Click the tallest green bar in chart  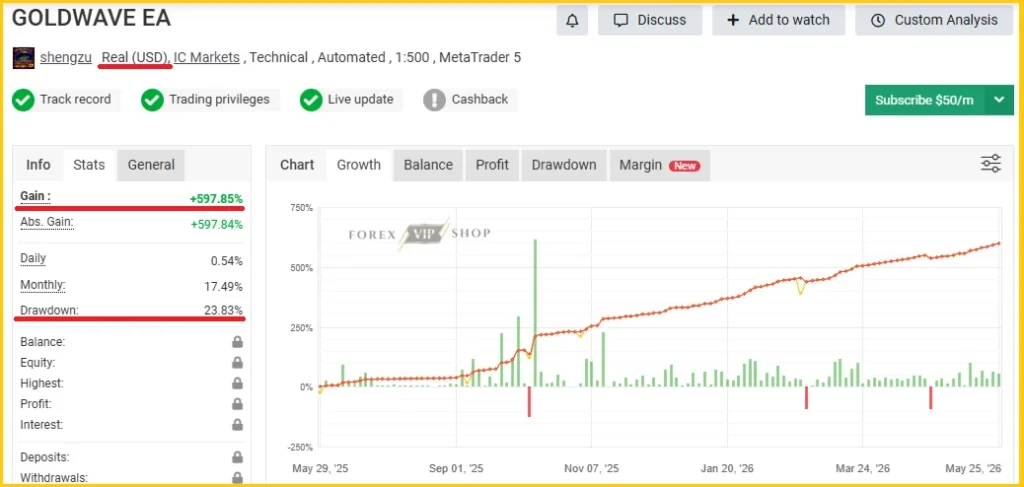click(x=535, y=313)
